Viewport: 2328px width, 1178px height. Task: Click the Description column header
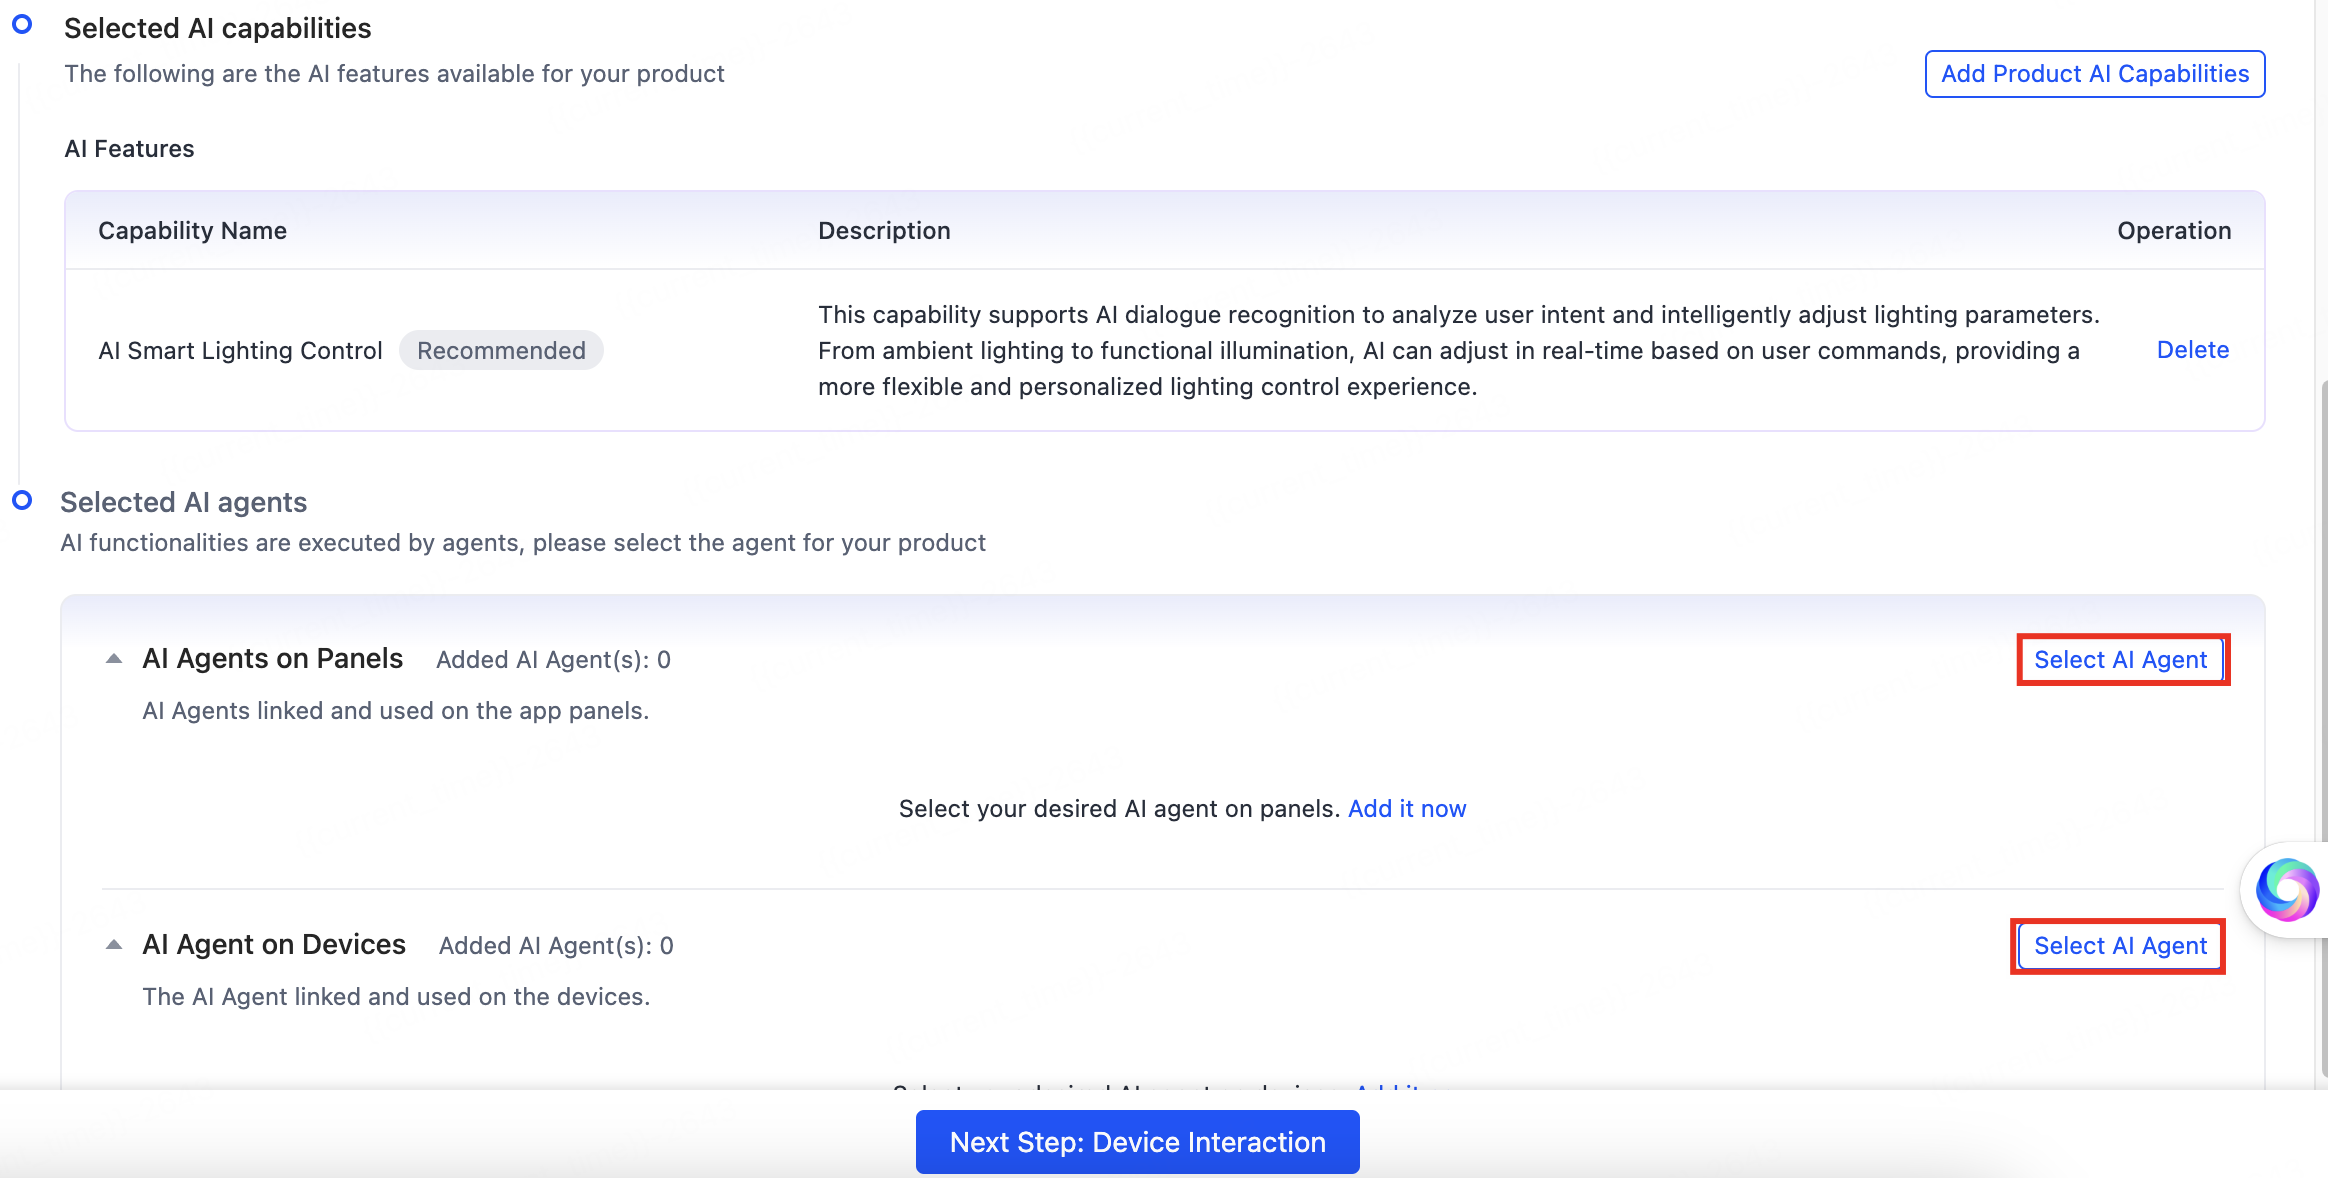coord(884,231)
